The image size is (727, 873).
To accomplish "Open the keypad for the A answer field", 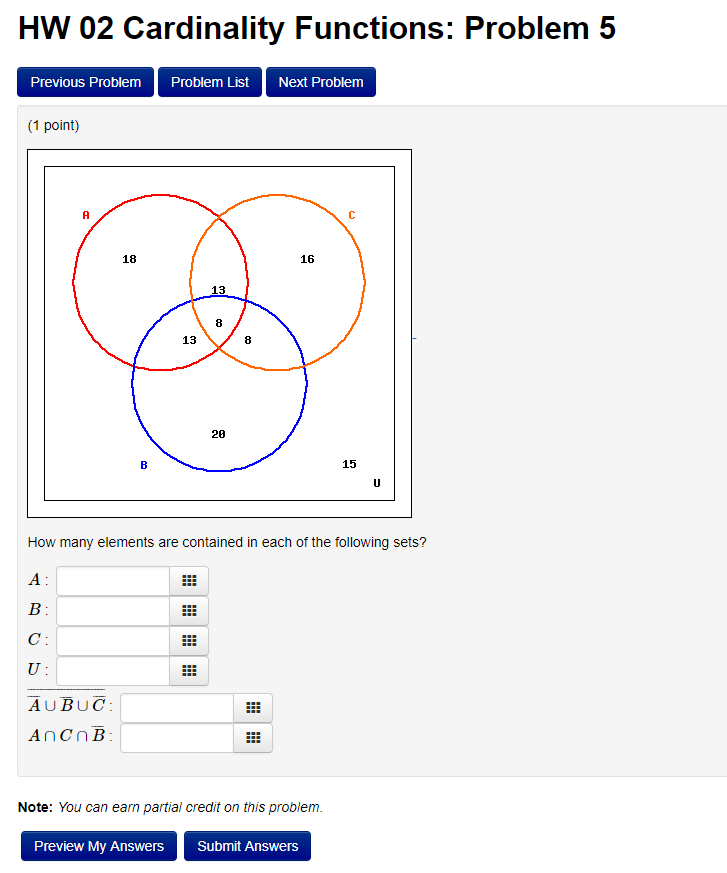I will point(189,580).
